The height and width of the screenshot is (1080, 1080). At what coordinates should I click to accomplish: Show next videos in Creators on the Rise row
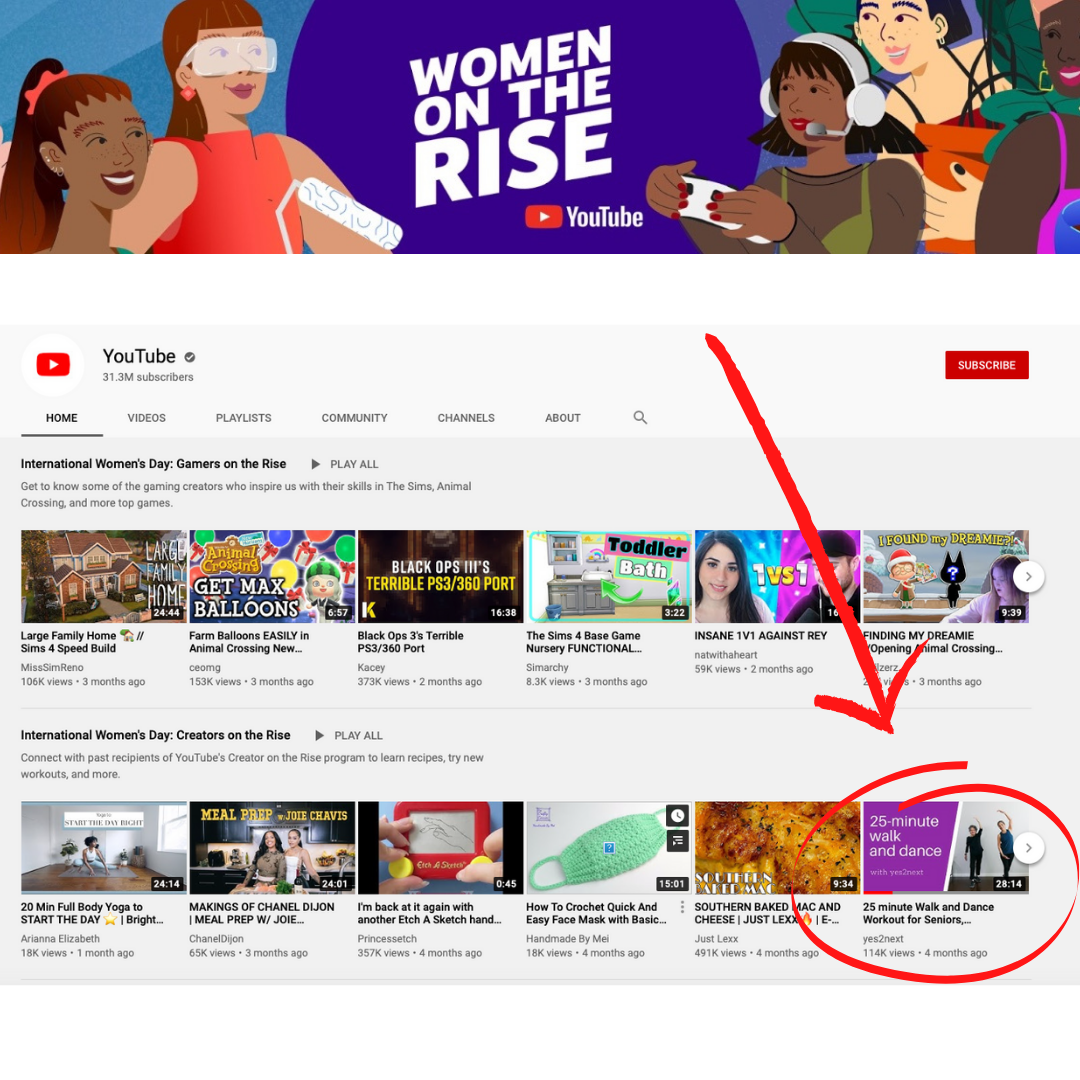1028,848
